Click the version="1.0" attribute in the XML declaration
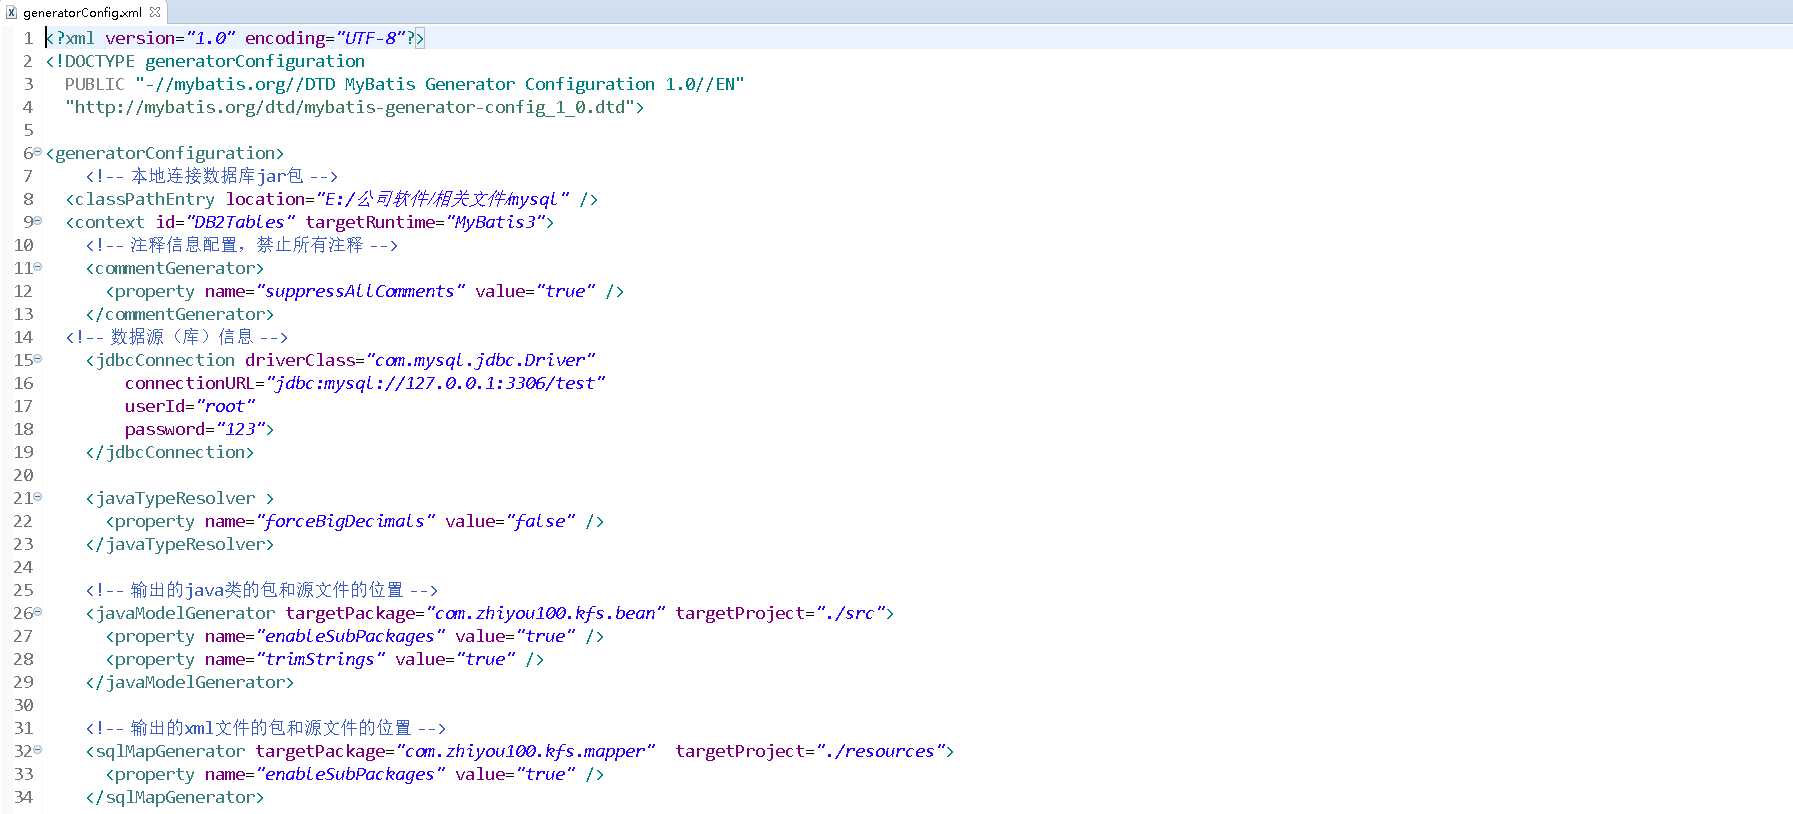This screenshot has width=1793, height=814. point(170,38)
